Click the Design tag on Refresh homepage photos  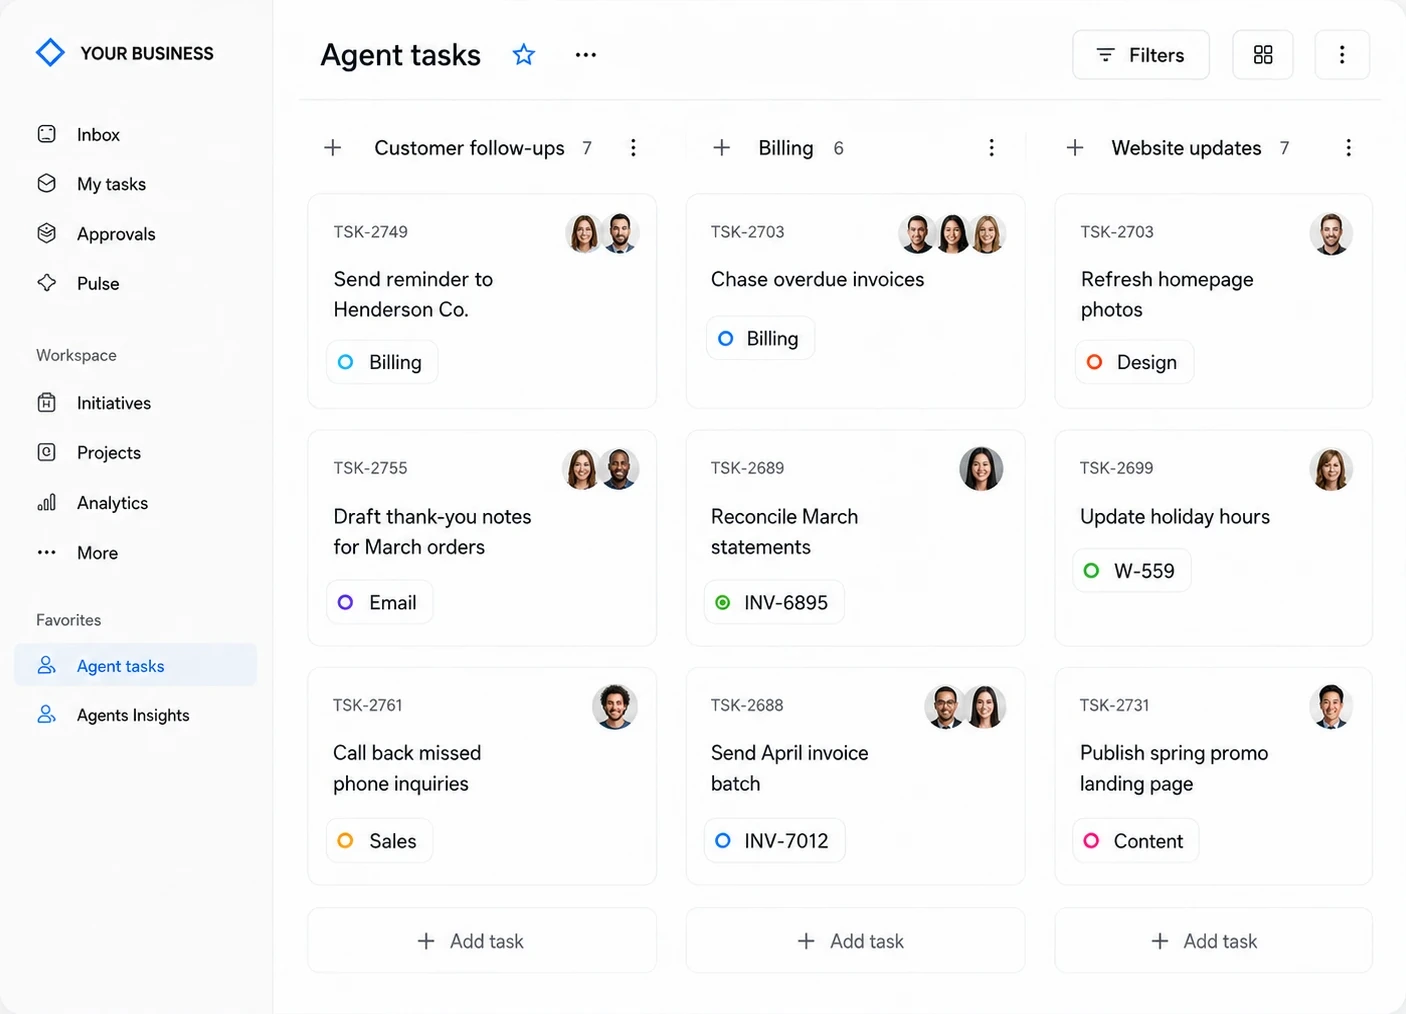click(1134, 362)
